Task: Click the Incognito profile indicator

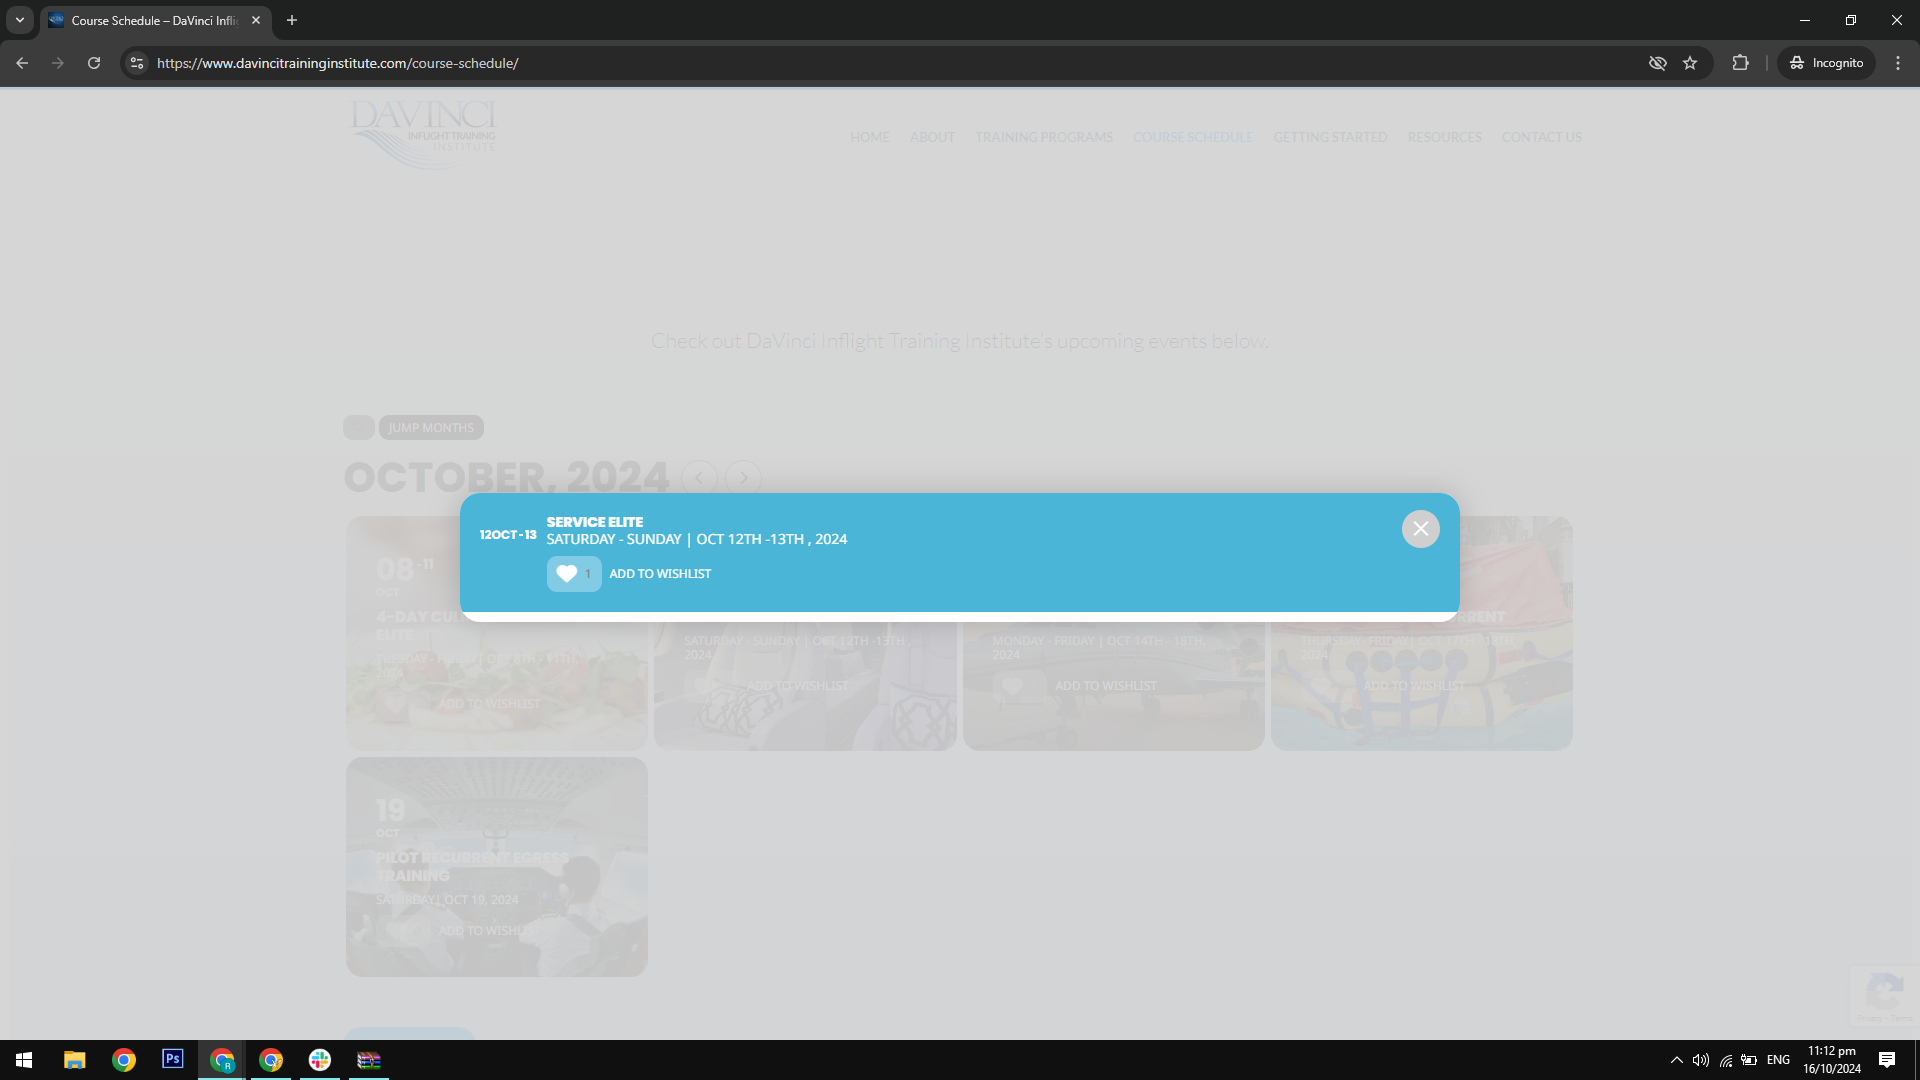Action: (1826, 63)
